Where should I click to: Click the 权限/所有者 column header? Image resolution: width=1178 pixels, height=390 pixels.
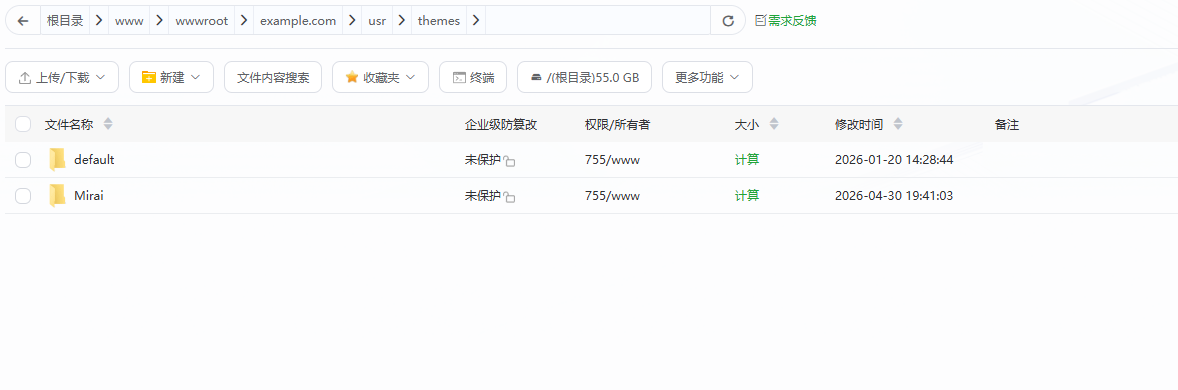tap(618, 124)
